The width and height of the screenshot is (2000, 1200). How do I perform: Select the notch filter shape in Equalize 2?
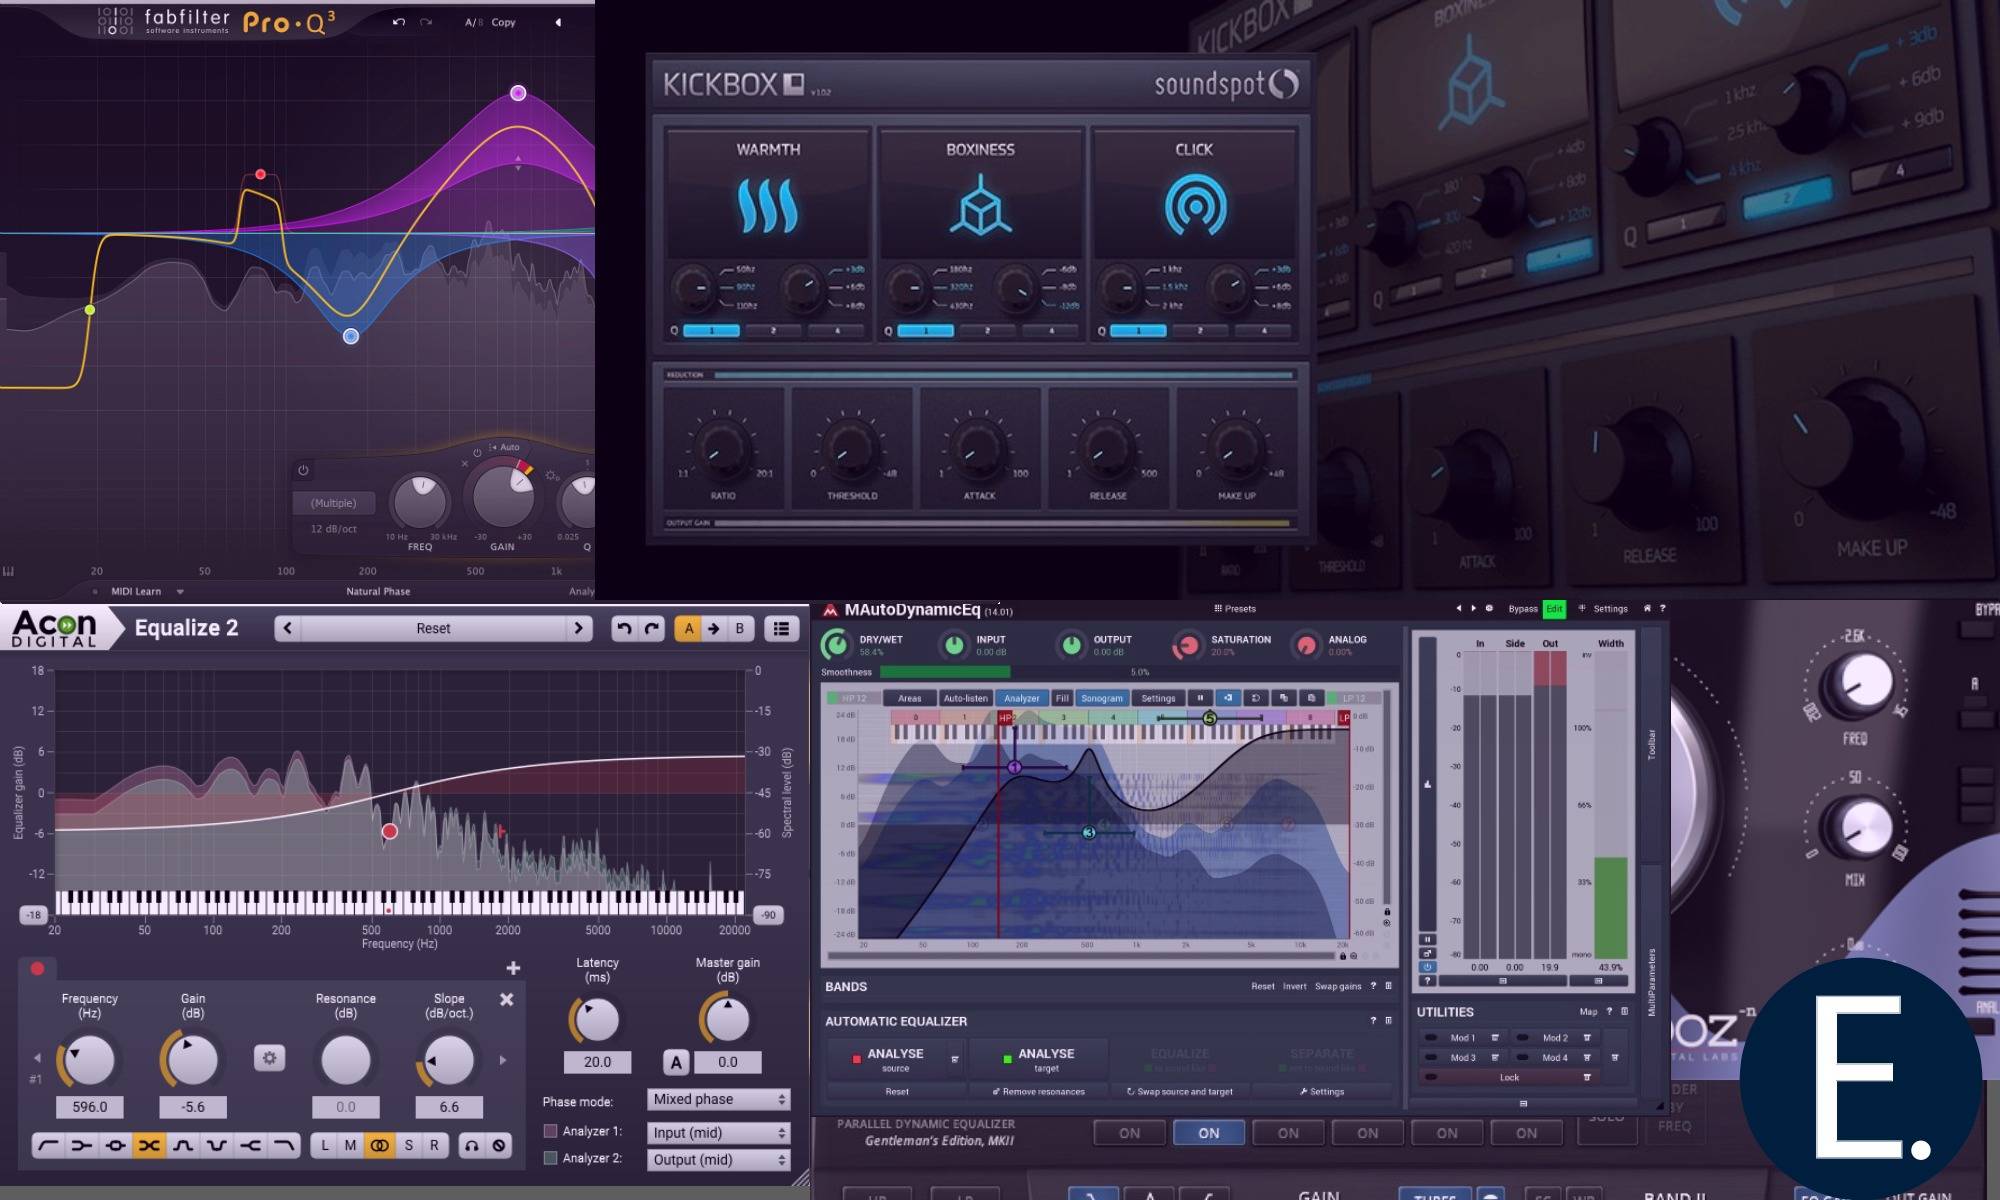coord(217,1145)
